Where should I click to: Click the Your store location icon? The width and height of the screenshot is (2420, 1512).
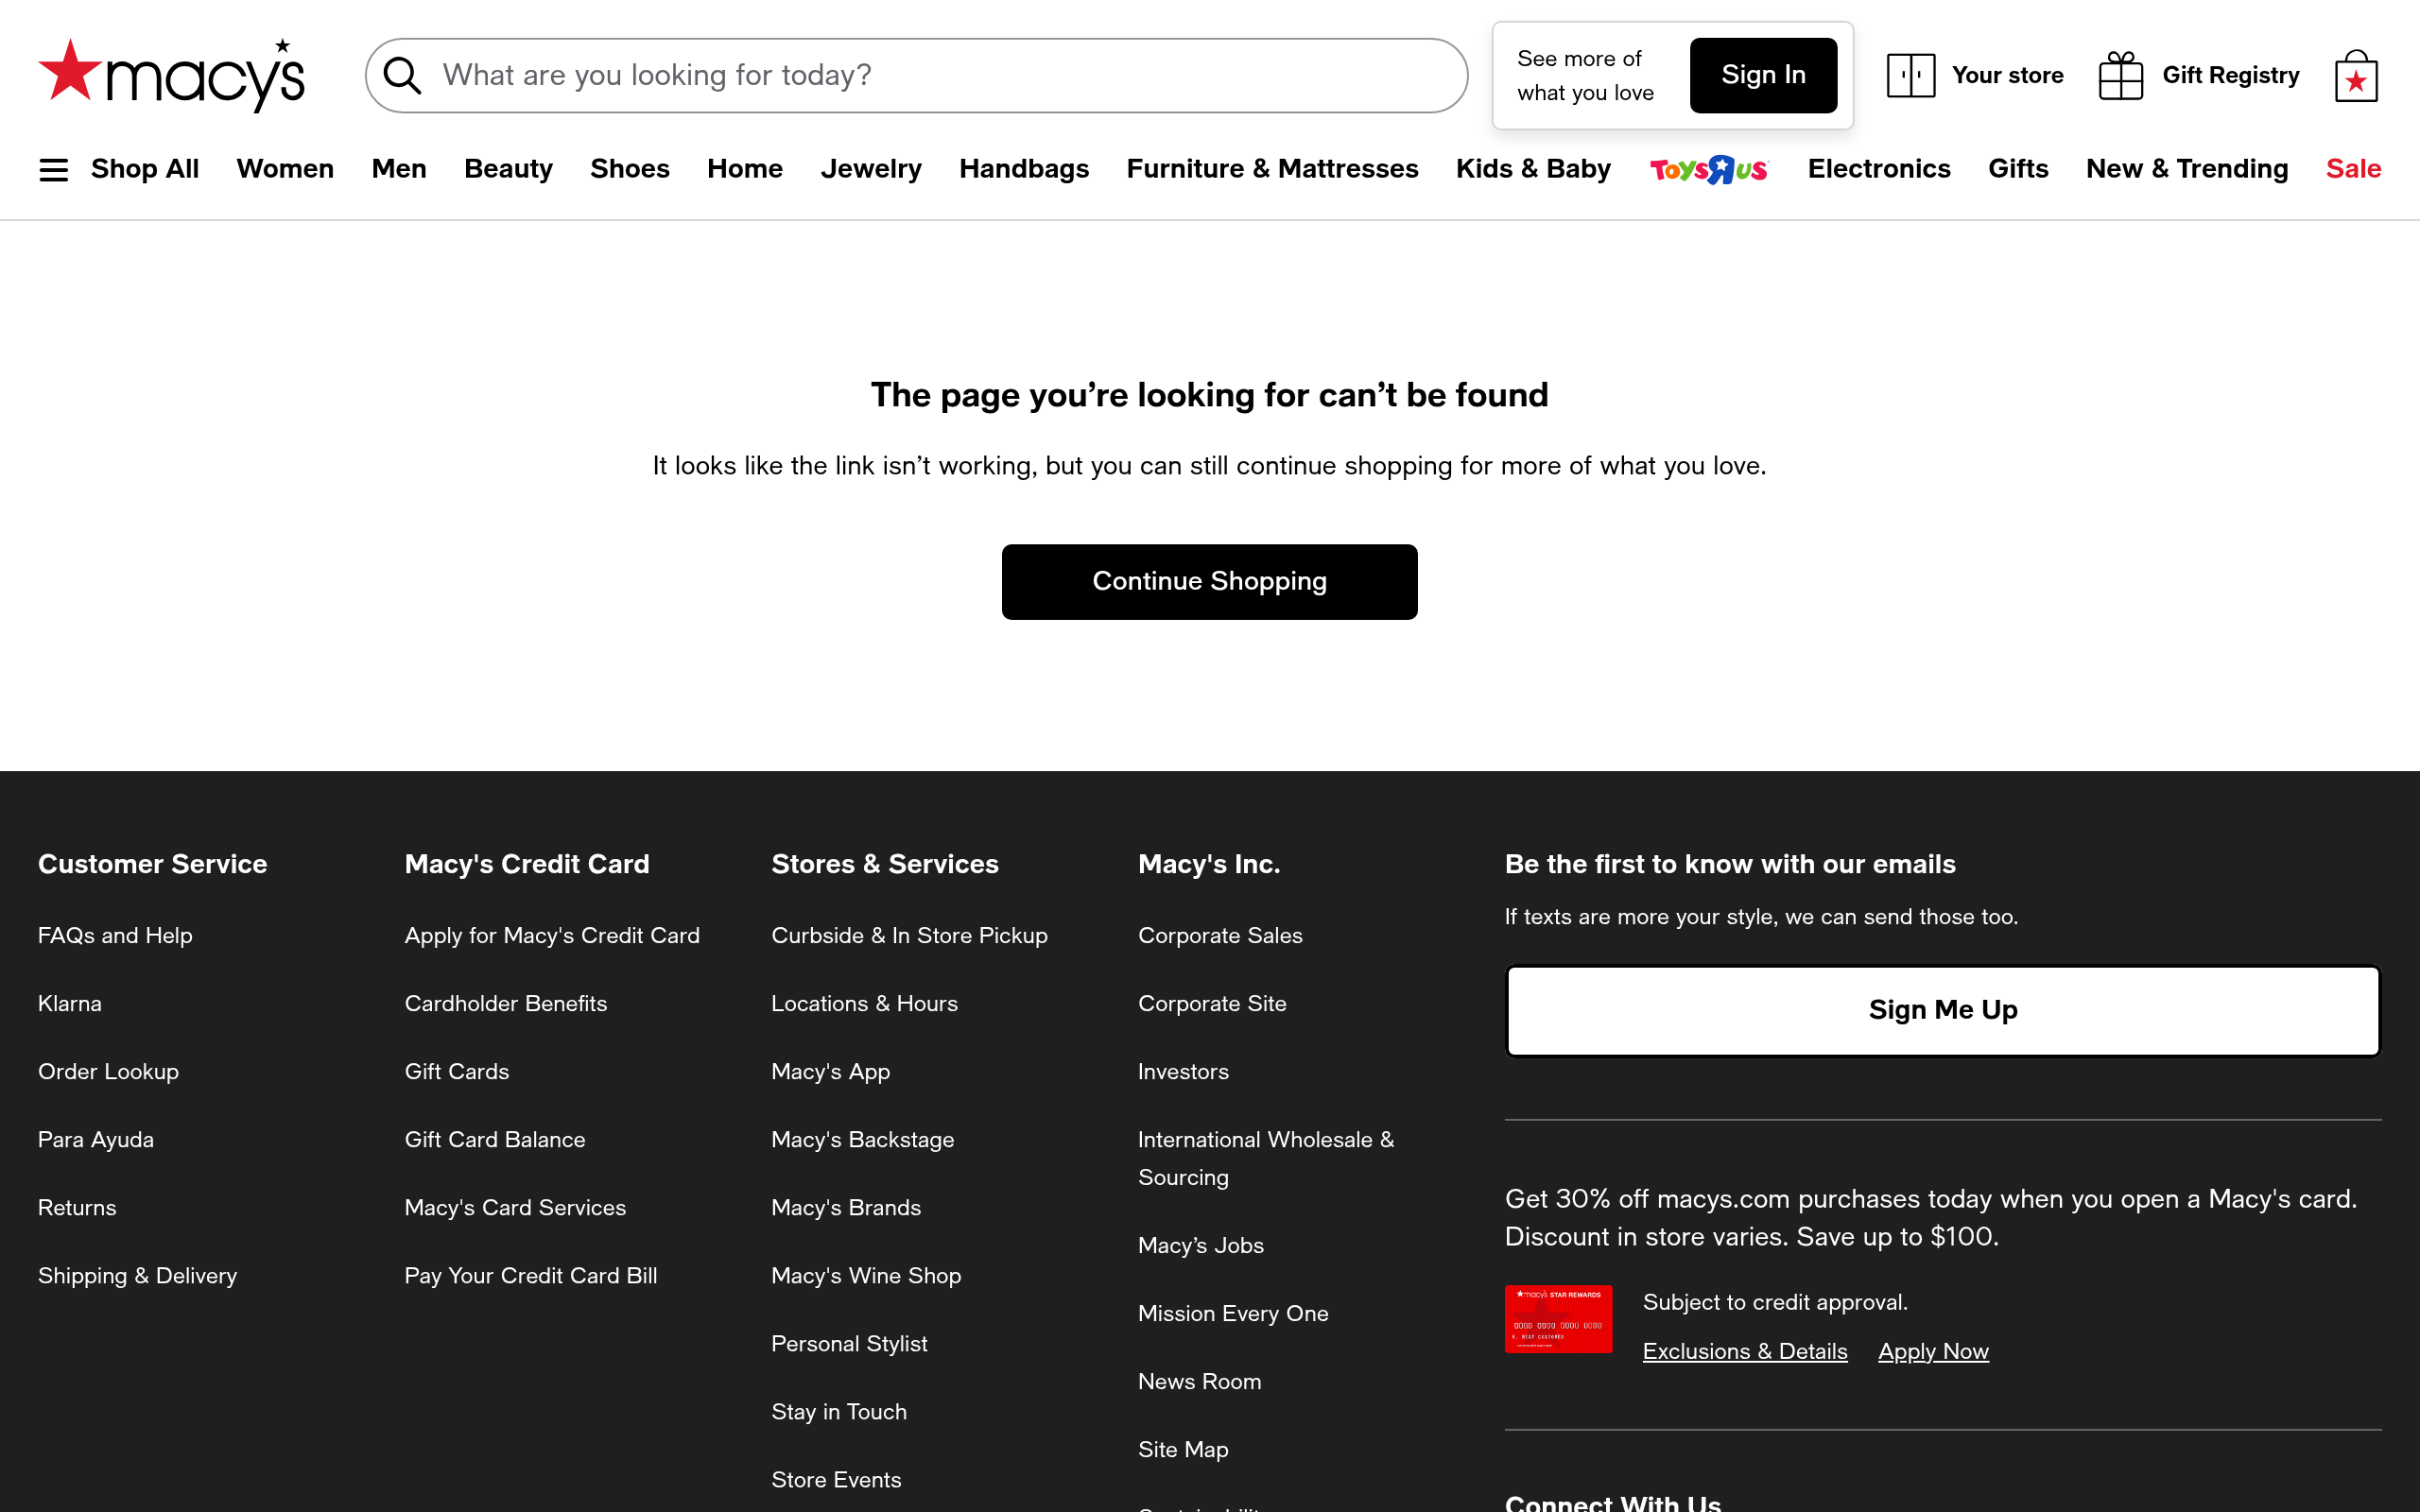pos(1910,76)
